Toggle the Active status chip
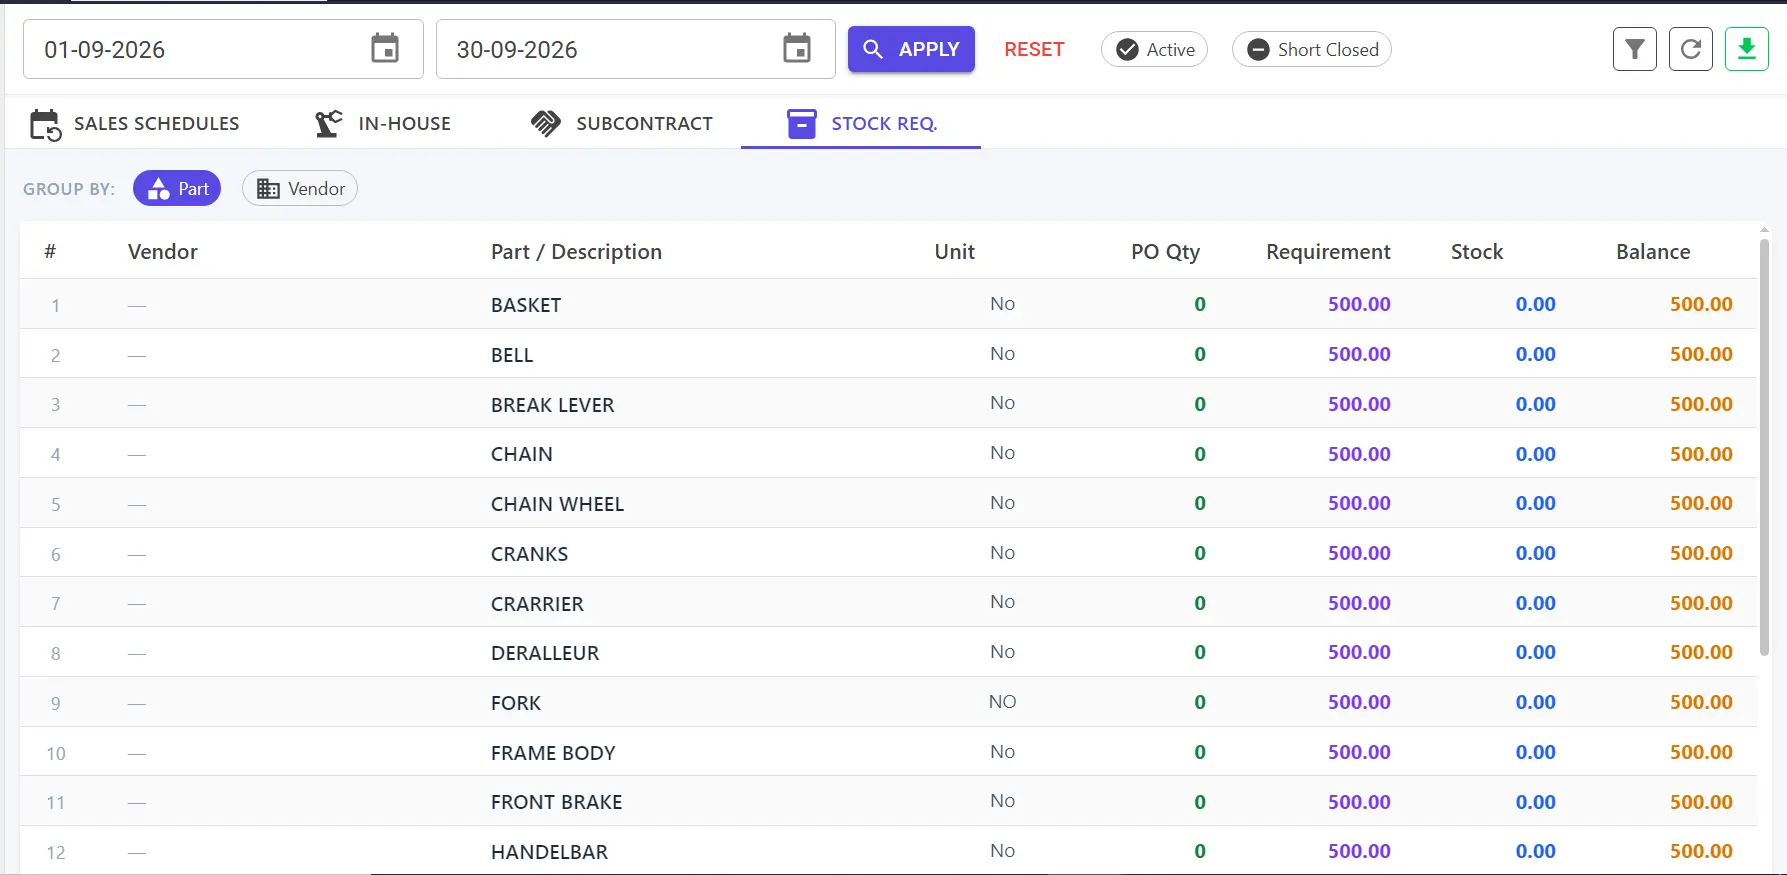 point(1154,49)
